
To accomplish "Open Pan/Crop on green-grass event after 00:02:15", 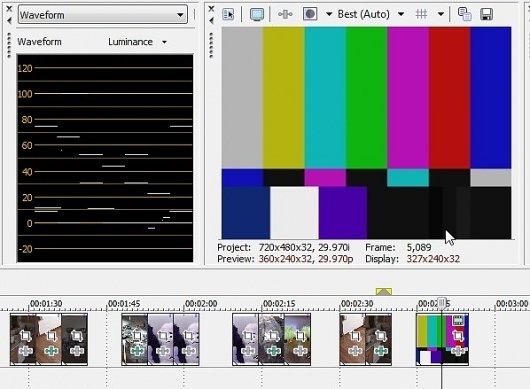I will coord(299,336).
